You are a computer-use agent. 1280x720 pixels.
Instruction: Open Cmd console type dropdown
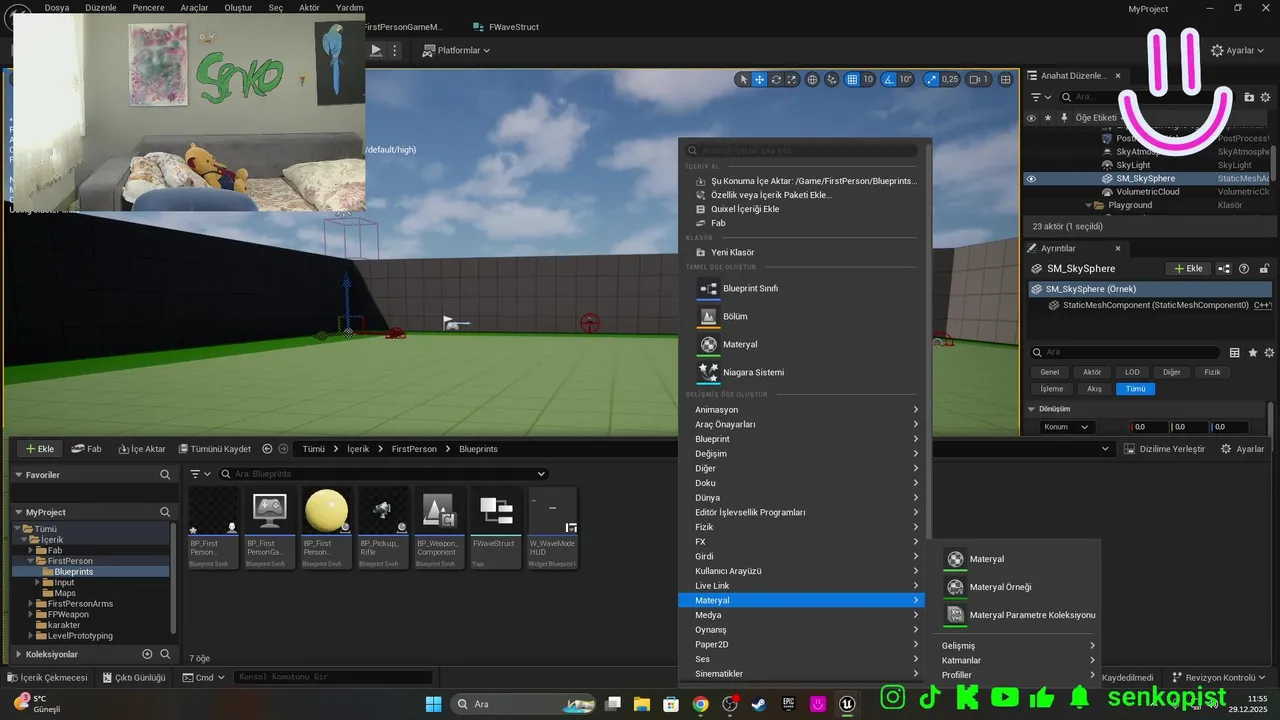(x=203, y=677)
